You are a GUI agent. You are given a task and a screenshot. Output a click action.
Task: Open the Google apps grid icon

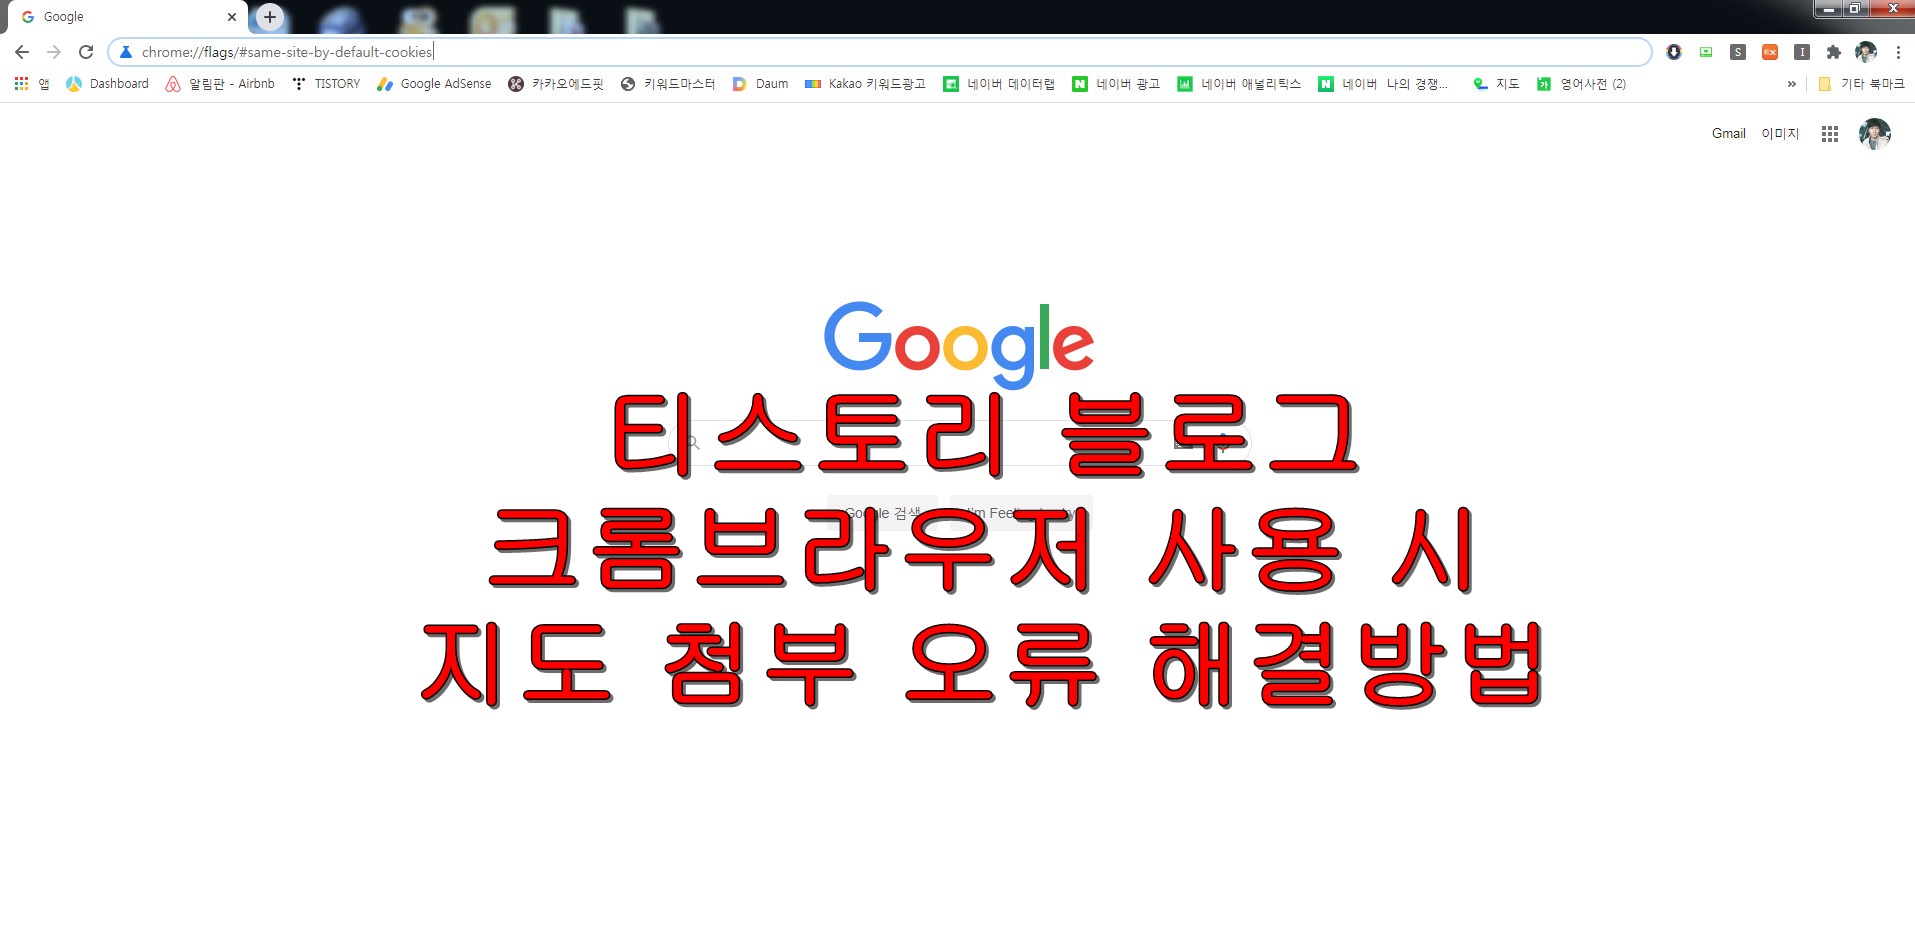tap(1830, 134)
